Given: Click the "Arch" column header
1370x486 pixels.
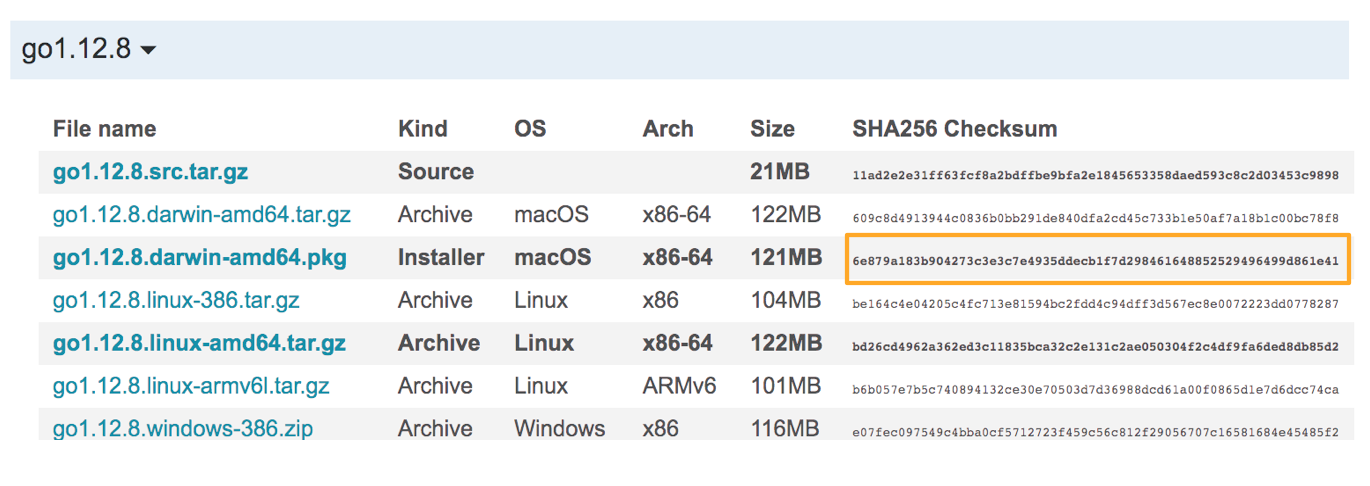Looking at the screenshot, I should [x=668, y=129].
